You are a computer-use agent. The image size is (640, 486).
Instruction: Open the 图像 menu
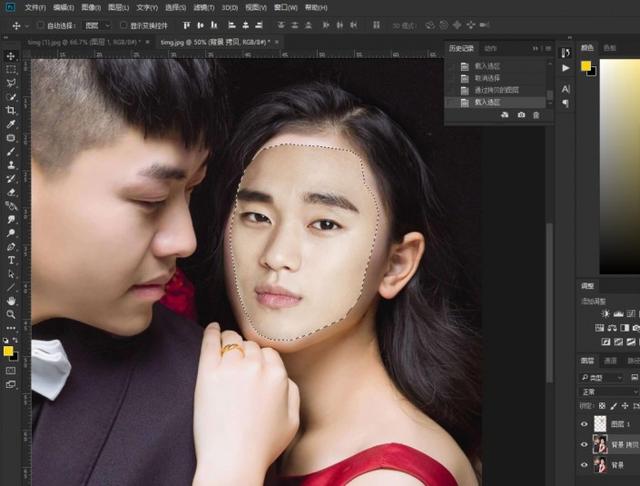point(91,7)
